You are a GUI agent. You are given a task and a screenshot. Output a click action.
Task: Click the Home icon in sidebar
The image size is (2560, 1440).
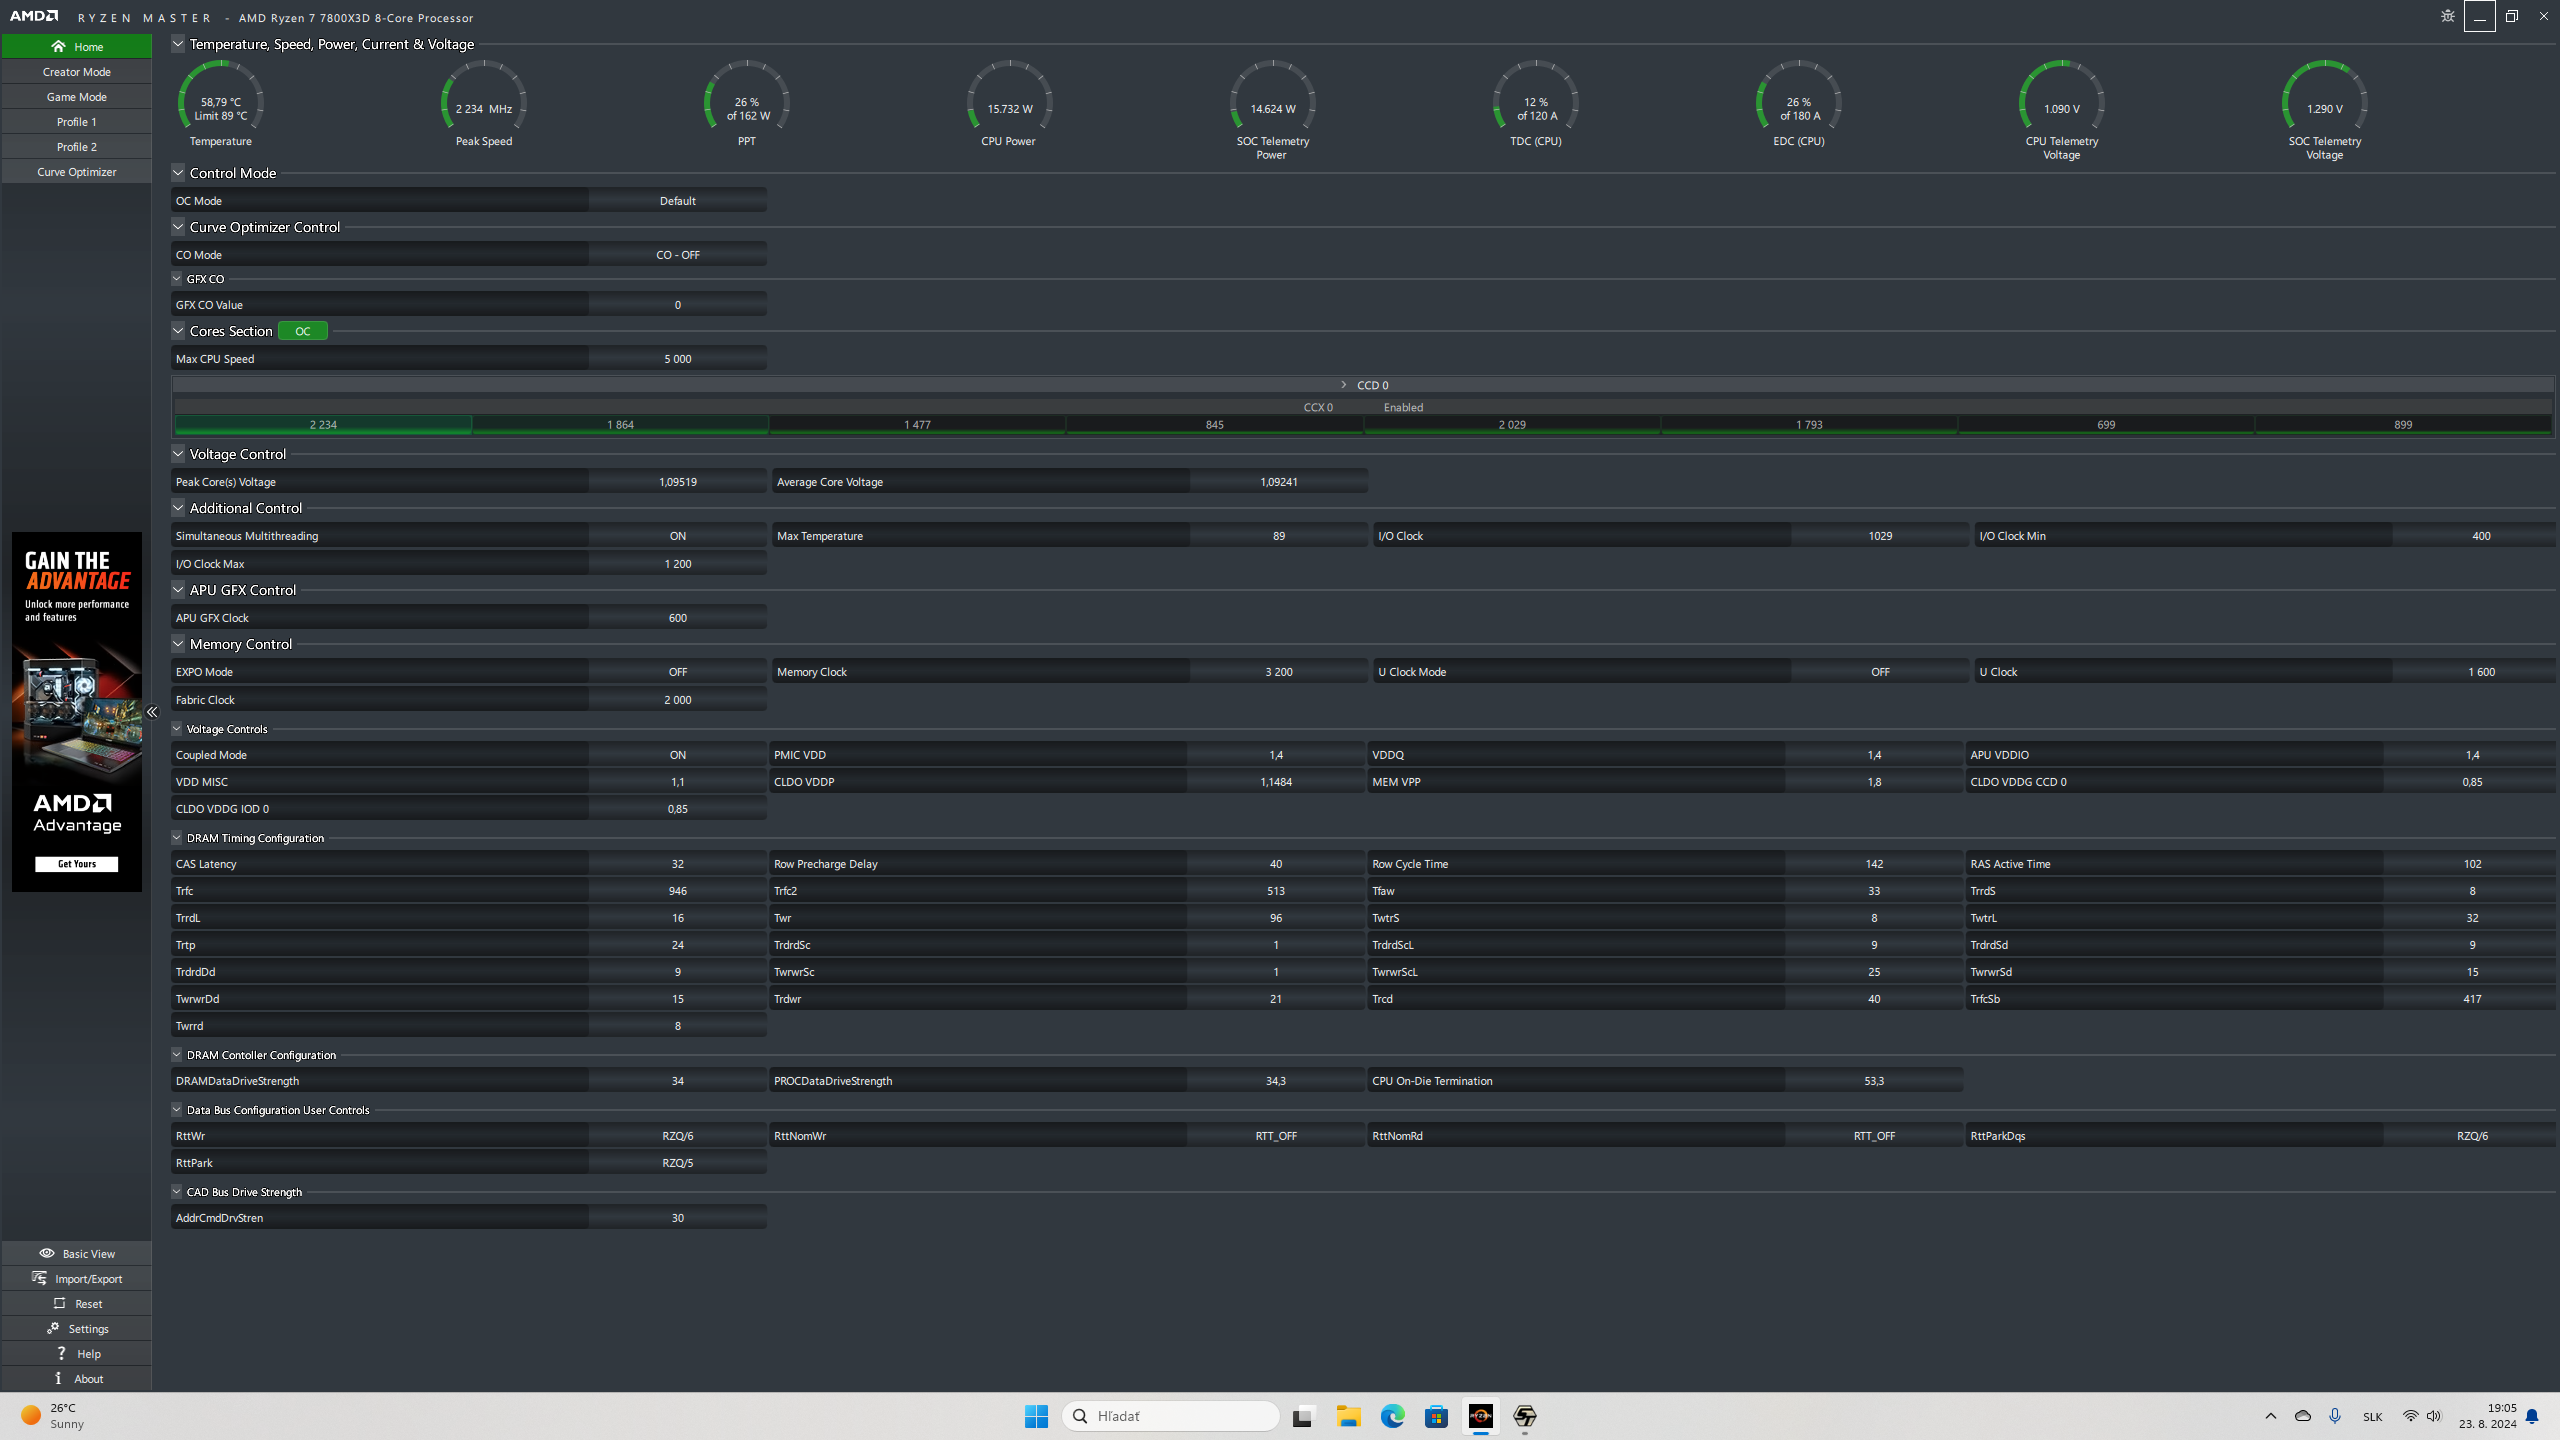tap(58, 46)
